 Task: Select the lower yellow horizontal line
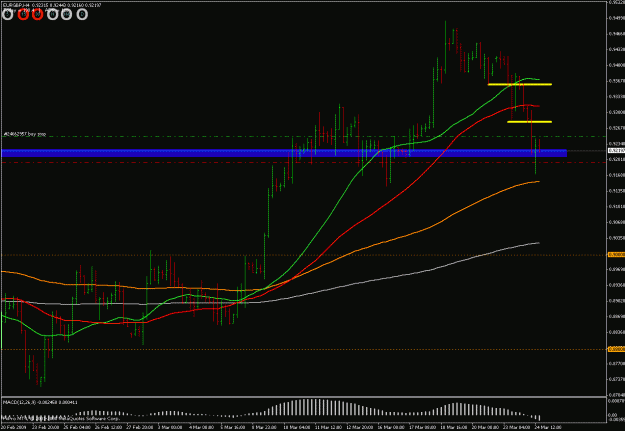click(x=529, y=122)
